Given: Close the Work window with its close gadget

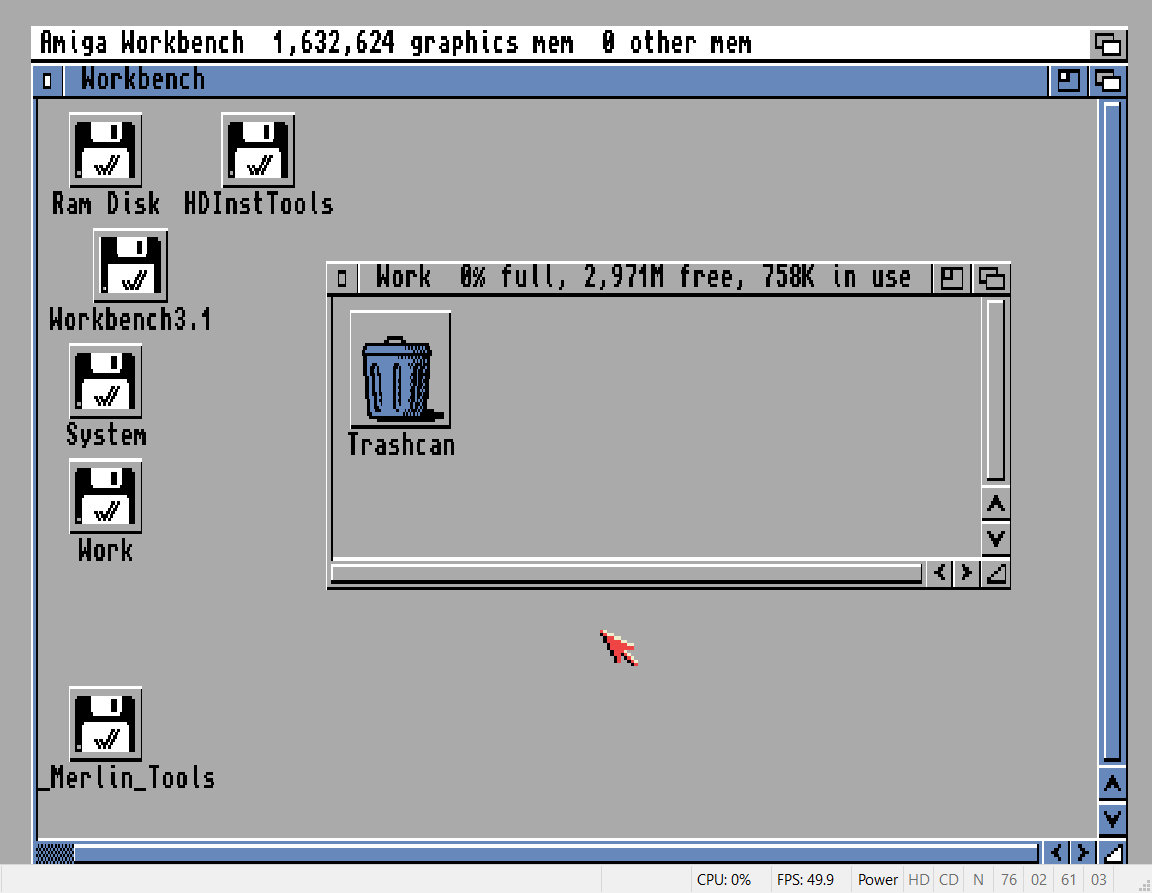Looking at the screenshot, I should click(342, 279).
